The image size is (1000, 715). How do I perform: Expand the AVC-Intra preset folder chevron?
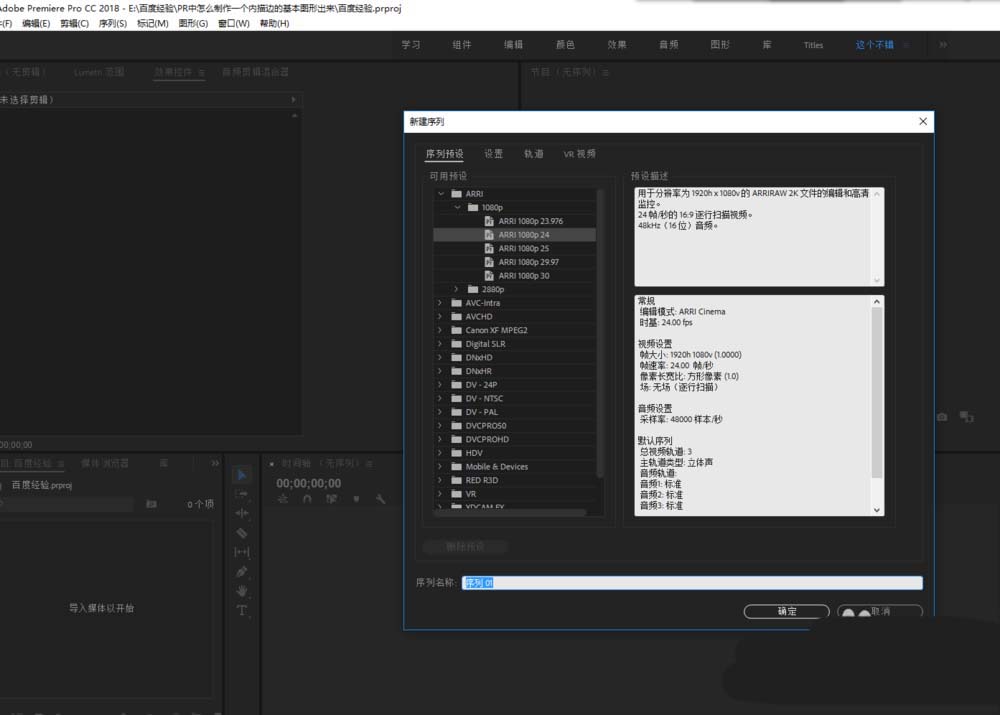point(440,303)
